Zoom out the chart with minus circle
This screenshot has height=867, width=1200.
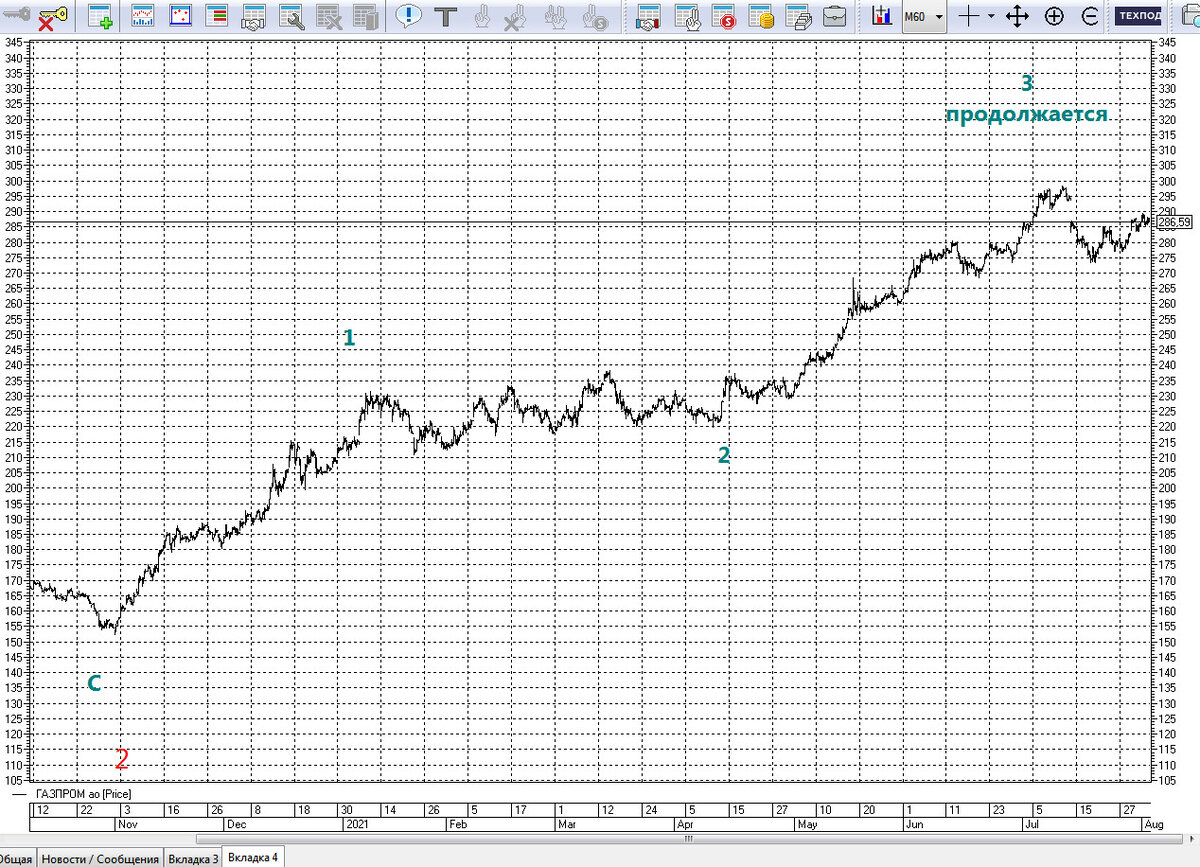tap(1090, 16)
